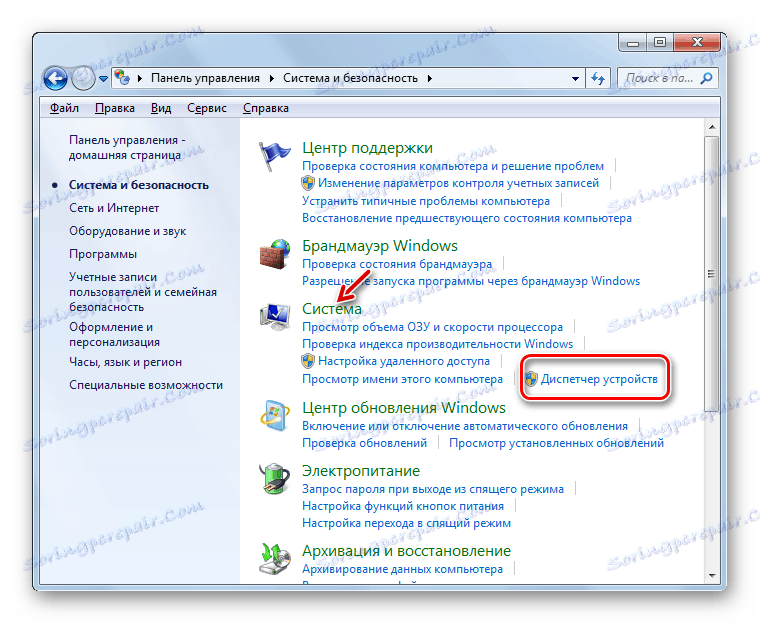Click the Back navigation arrow button
This screenshot has width=760, height=624.
pos(56,78)
